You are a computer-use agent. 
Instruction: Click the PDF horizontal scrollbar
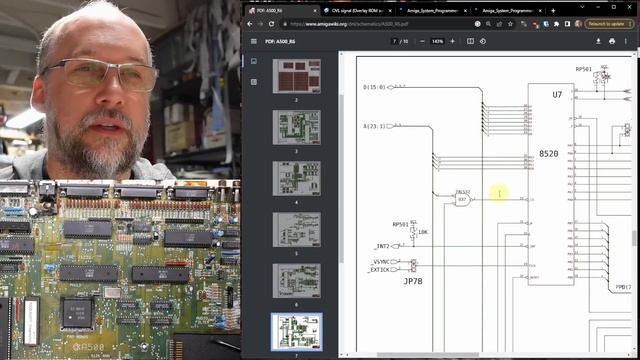(427, 355)
